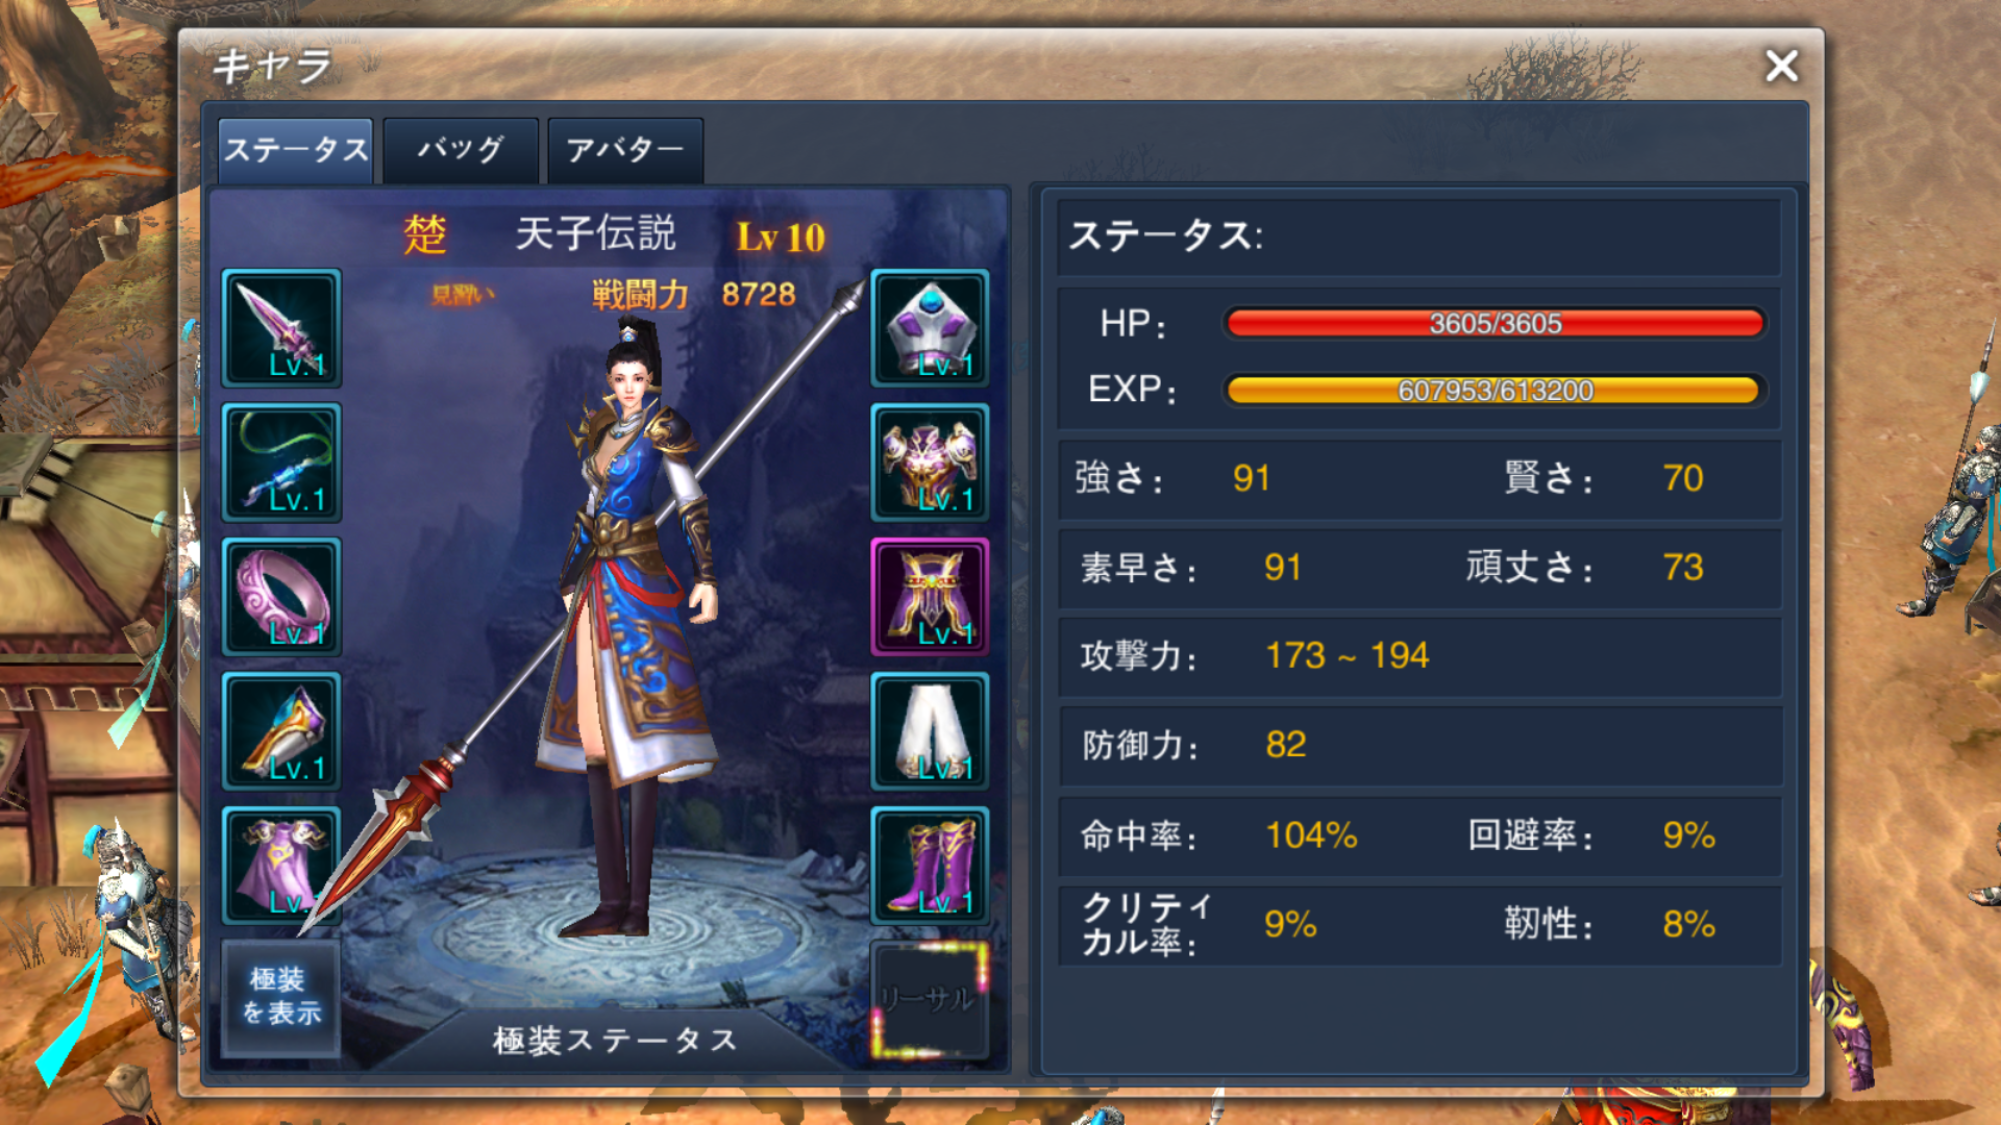Select the helmet equipment slot
The width and height of the screenshot is (2001, 1125).
[x=930, y=328]
